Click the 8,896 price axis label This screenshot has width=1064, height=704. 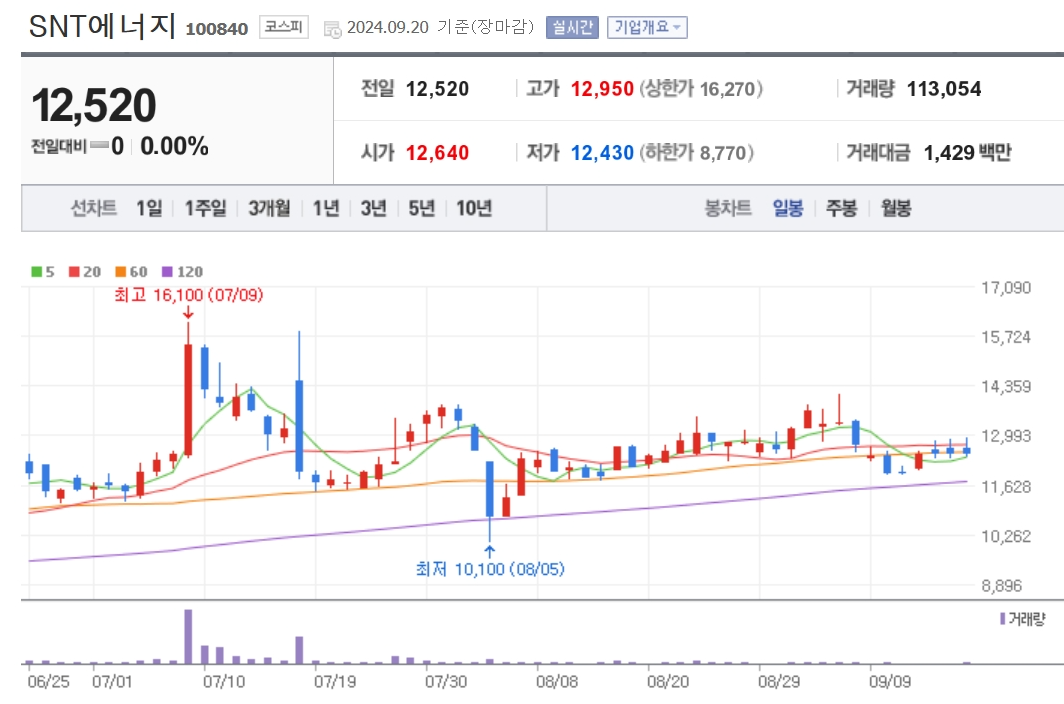[1002, 585]
